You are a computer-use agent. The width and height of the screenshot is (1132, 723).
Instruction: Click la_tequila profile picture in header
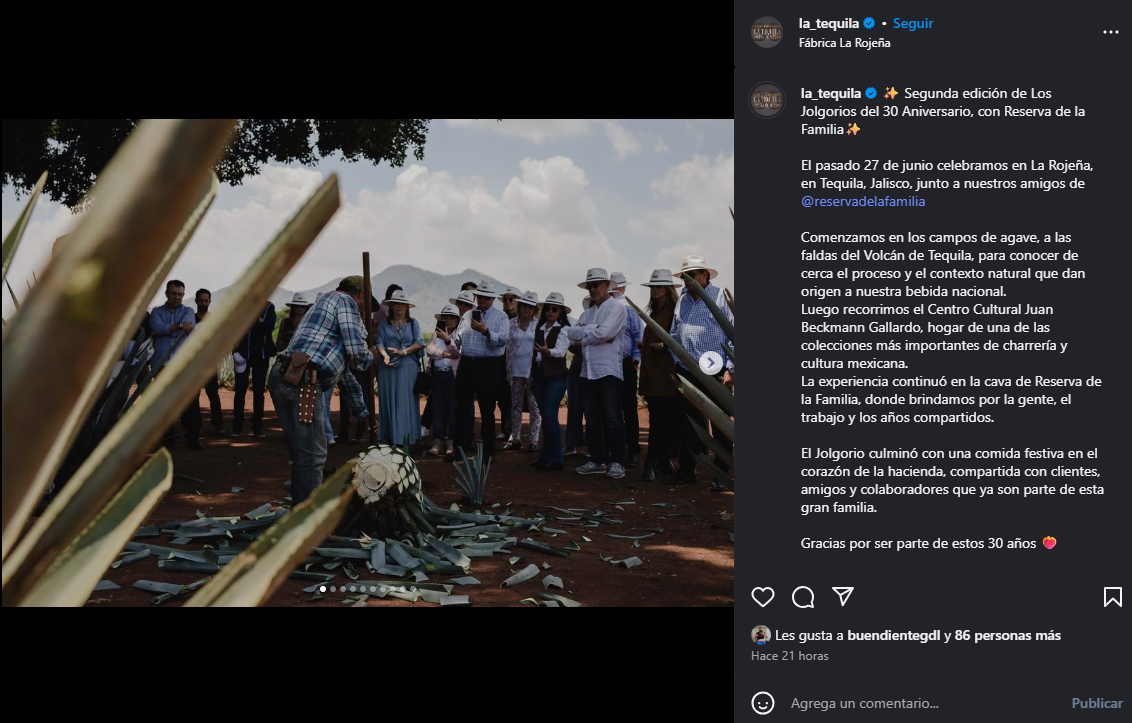coord(767,33)
